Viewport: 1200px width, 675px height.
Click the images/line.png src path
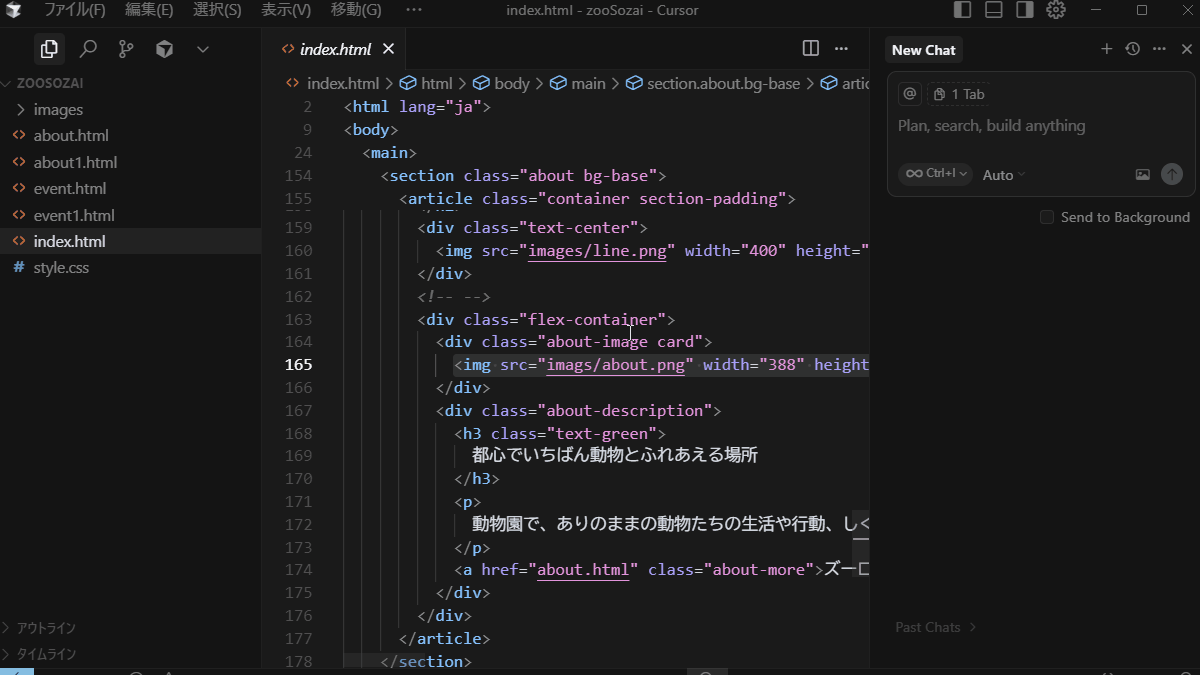pos(597,251)
